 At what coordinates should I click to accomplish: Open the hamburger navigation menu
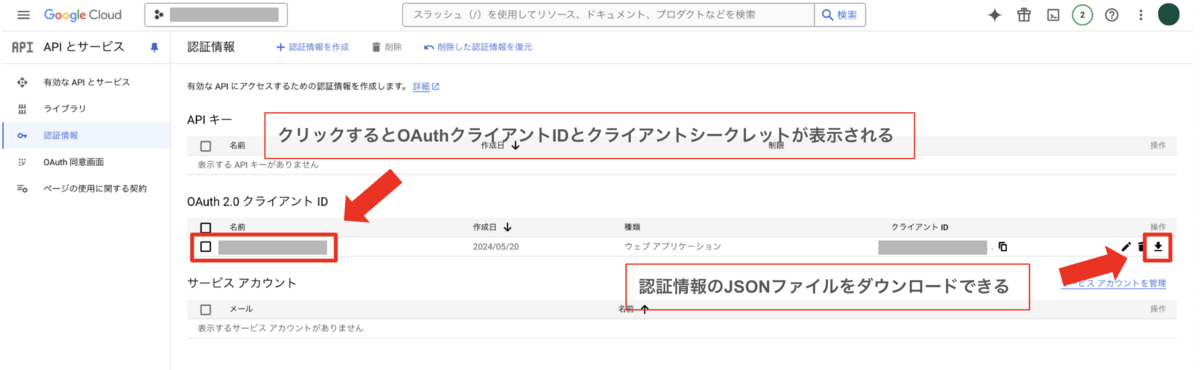pyautogui.click(x=23, y=15)
